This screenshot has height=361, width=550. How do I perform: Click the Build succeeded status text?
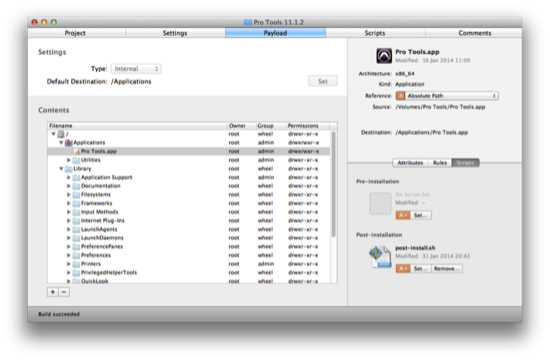59,314
